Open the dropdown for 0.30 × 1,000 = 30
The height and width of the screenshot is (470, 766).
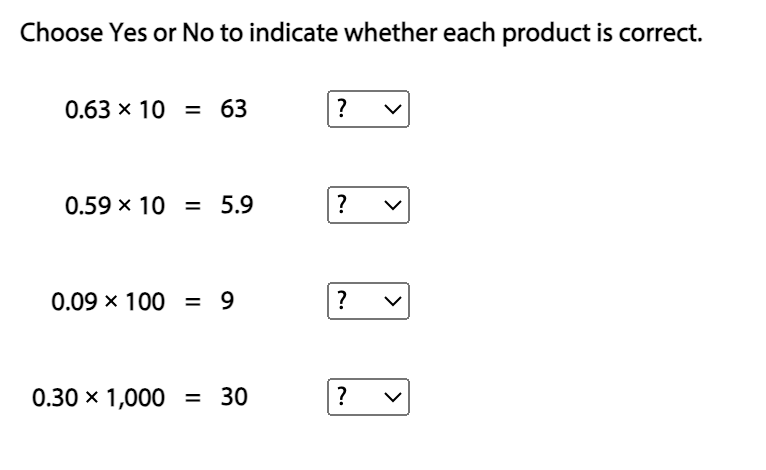[x=368, y=397]
